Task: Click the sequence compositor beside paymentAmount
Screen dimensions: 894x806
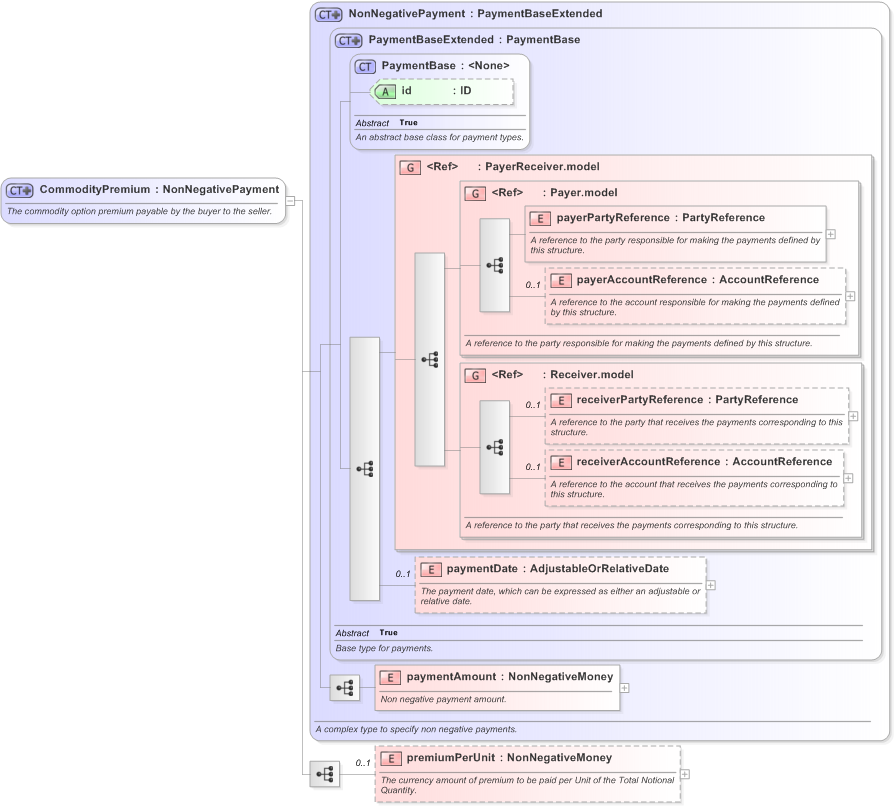Action: [345, 688]
